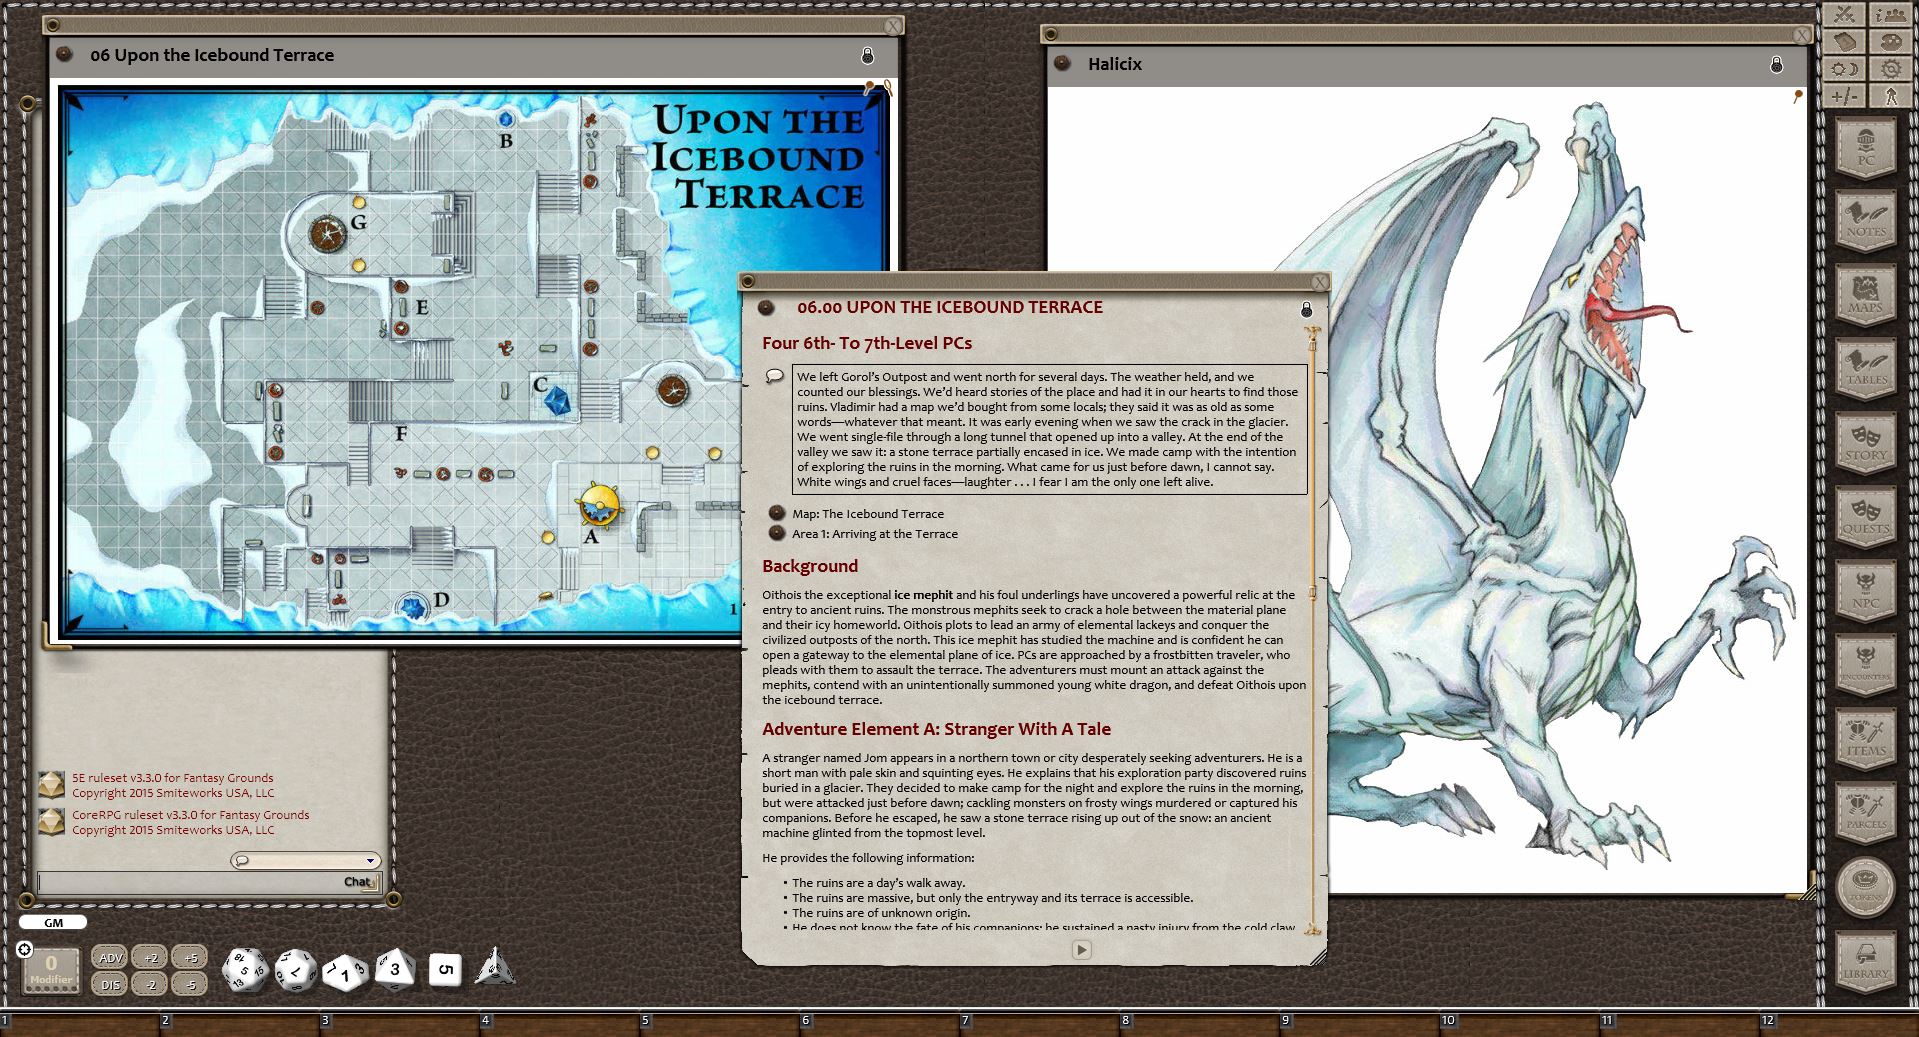Open the Tokens bag icon

tap(1866, 885)
